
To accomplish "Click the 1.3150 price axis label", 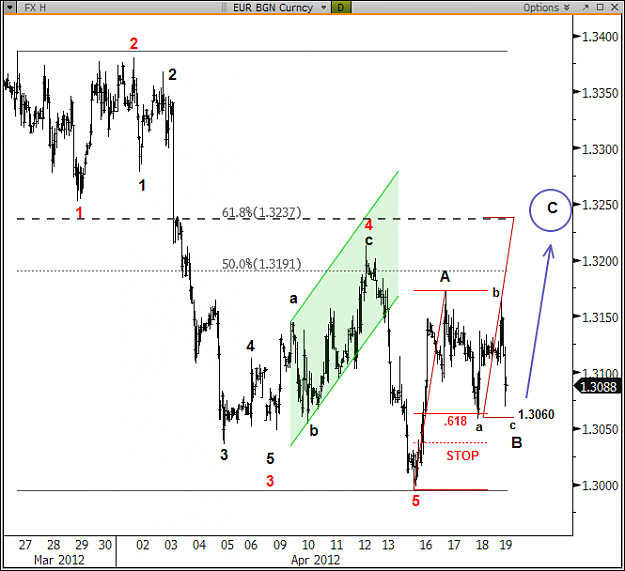I will (600, 318).
